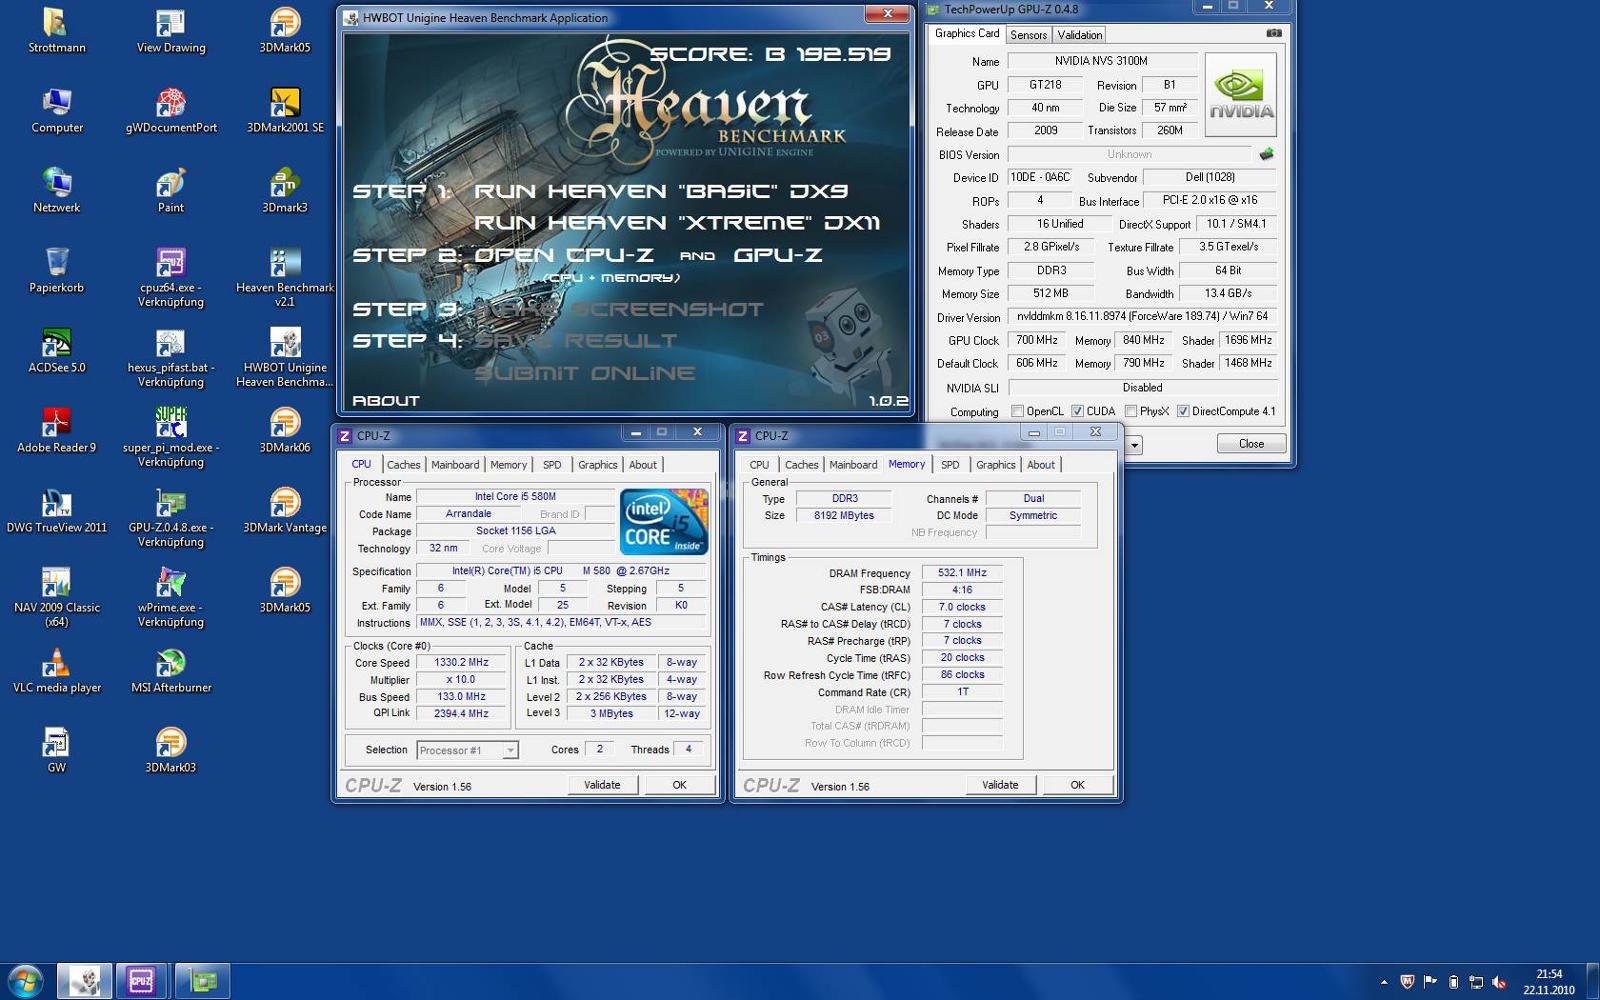Toggle the CUDA checkbox in GPU-Z
Image resolution: width=1600 pixels, height=1000 pixels.
(1077, 411)
